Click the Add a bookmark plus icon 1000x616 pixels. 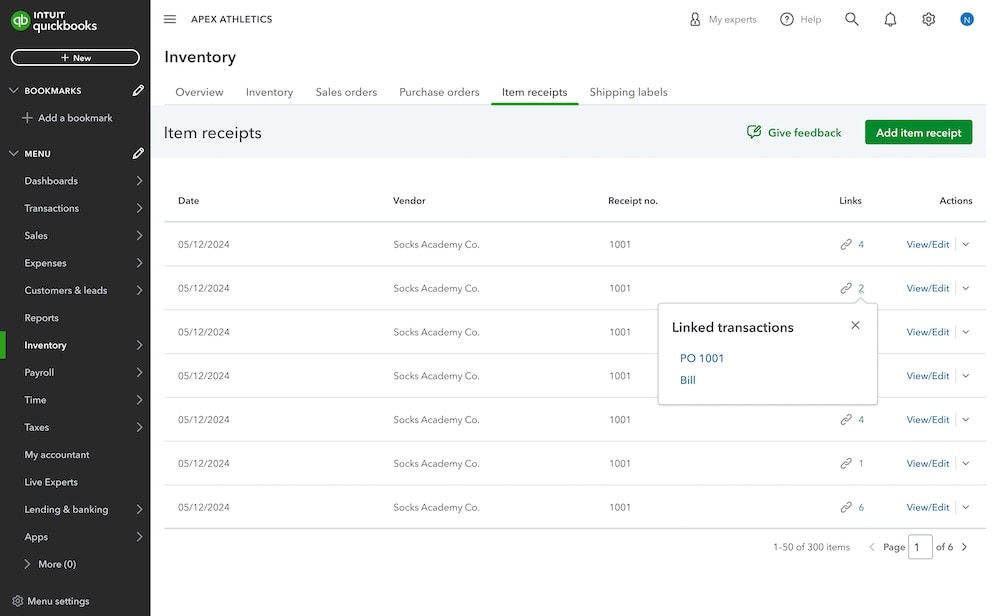(x=29, y=117)
